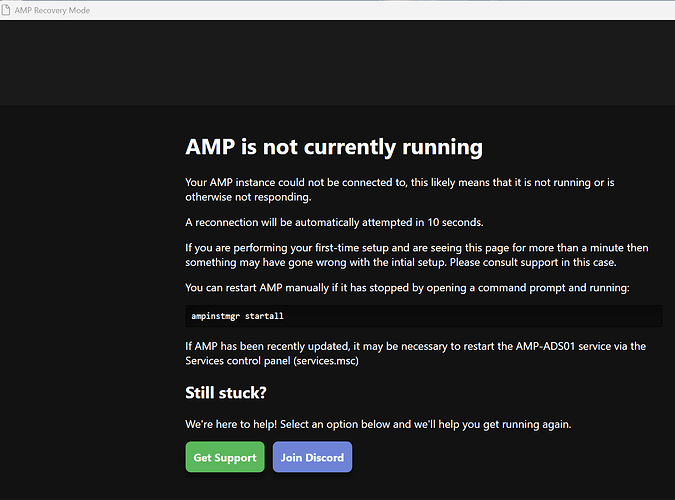
Task: Click the paragraph starting 'Your AMP instance could not'
Action: click(x=399, y=190)
